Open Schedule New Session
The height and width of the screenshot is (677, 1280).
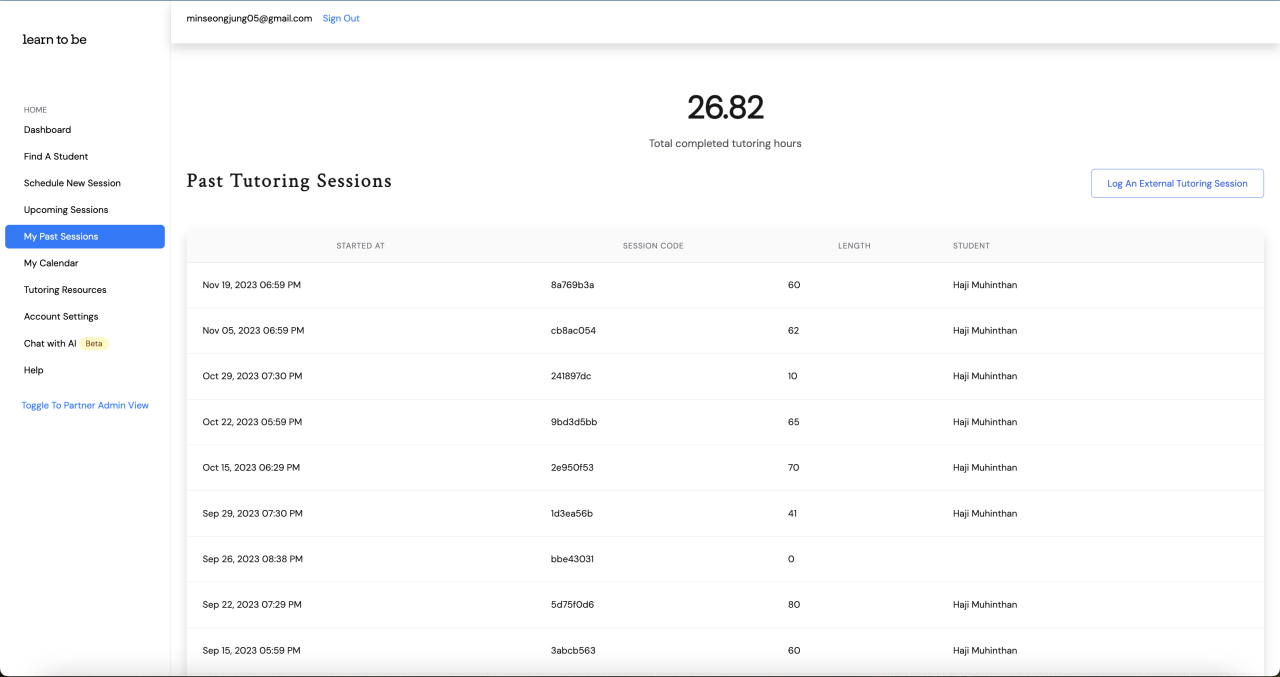coord(72,183)
